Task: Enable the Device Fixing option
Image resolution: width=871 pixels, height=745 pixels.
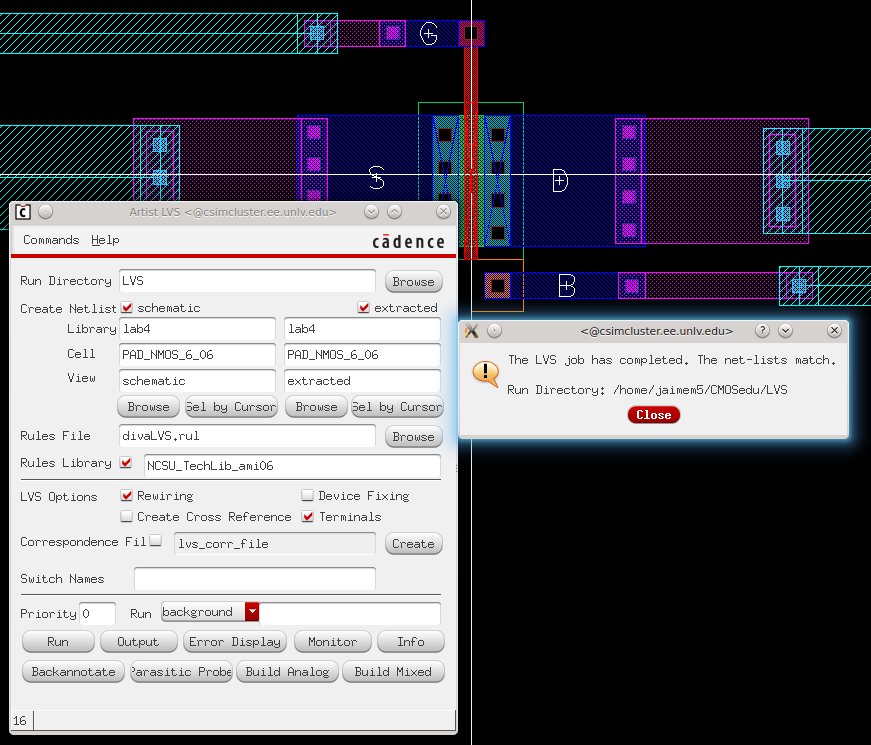Action: click(x=307, y=495)
